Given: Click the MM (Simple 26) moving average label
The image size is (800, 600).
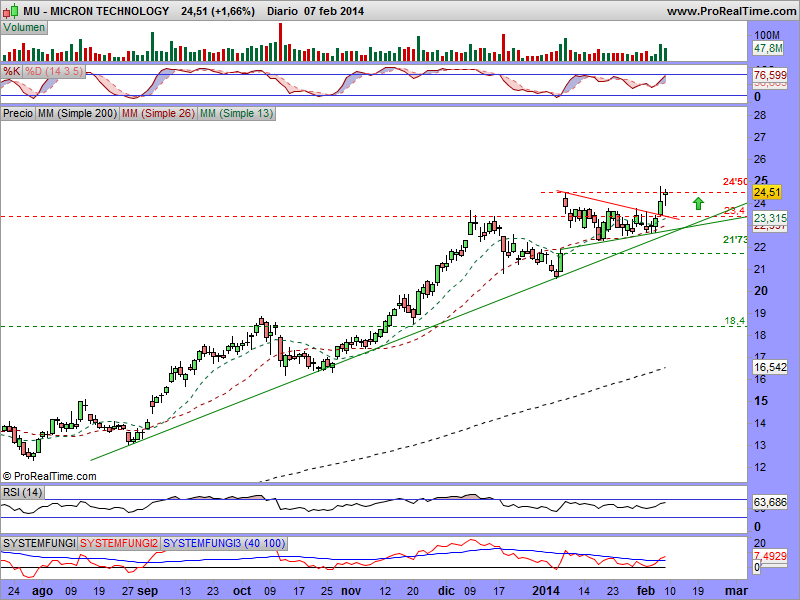Looking at the screenshot, I should [x=158, y=113].
